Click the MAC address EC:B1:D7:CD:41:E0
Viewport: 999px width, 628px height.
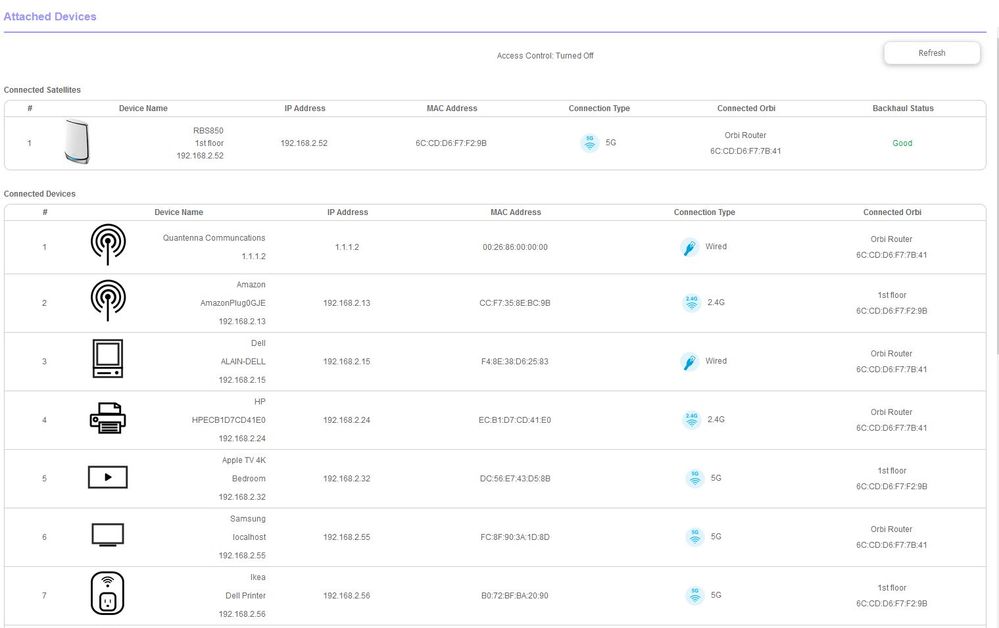tap(515, 420)
